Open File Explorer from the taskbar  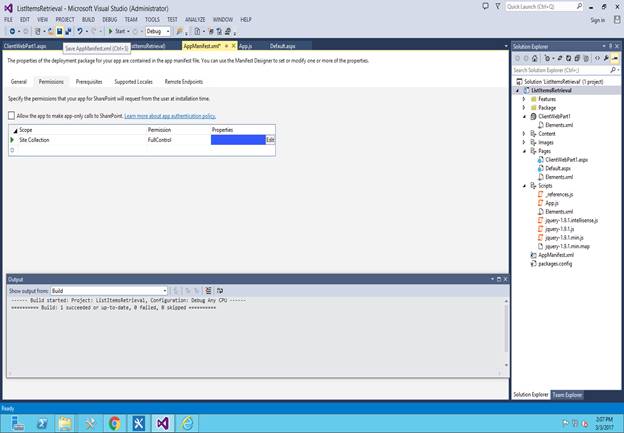pos(65,423)
